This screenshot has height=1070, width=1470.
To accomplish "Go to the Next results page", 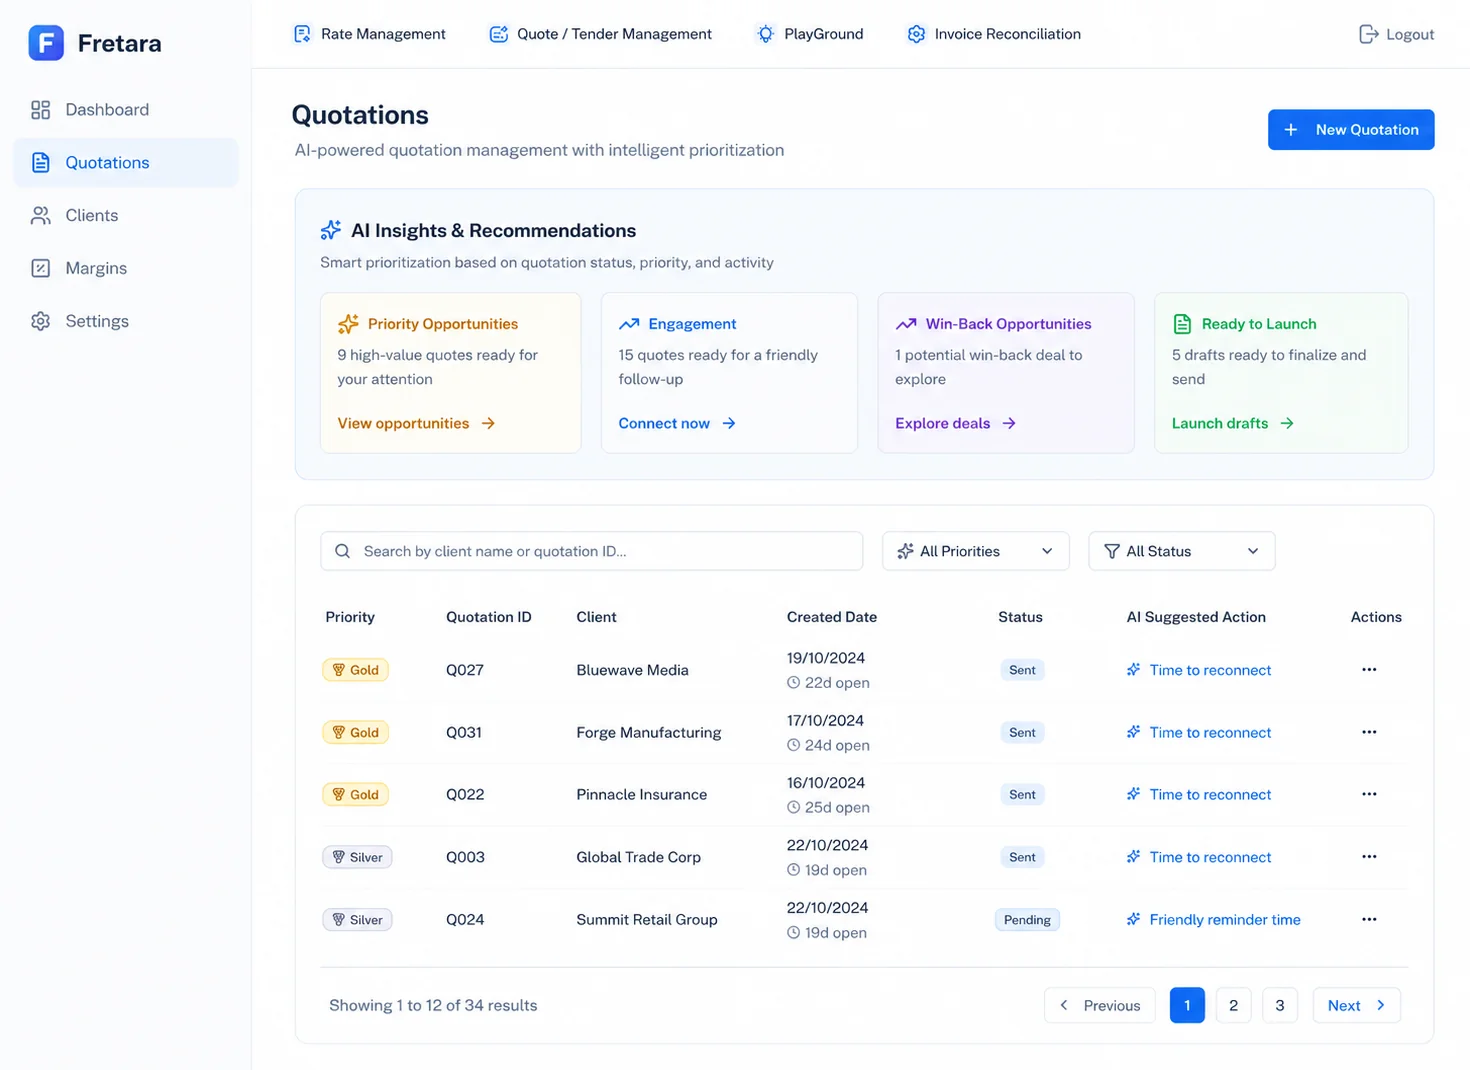I will 1356,1005.
